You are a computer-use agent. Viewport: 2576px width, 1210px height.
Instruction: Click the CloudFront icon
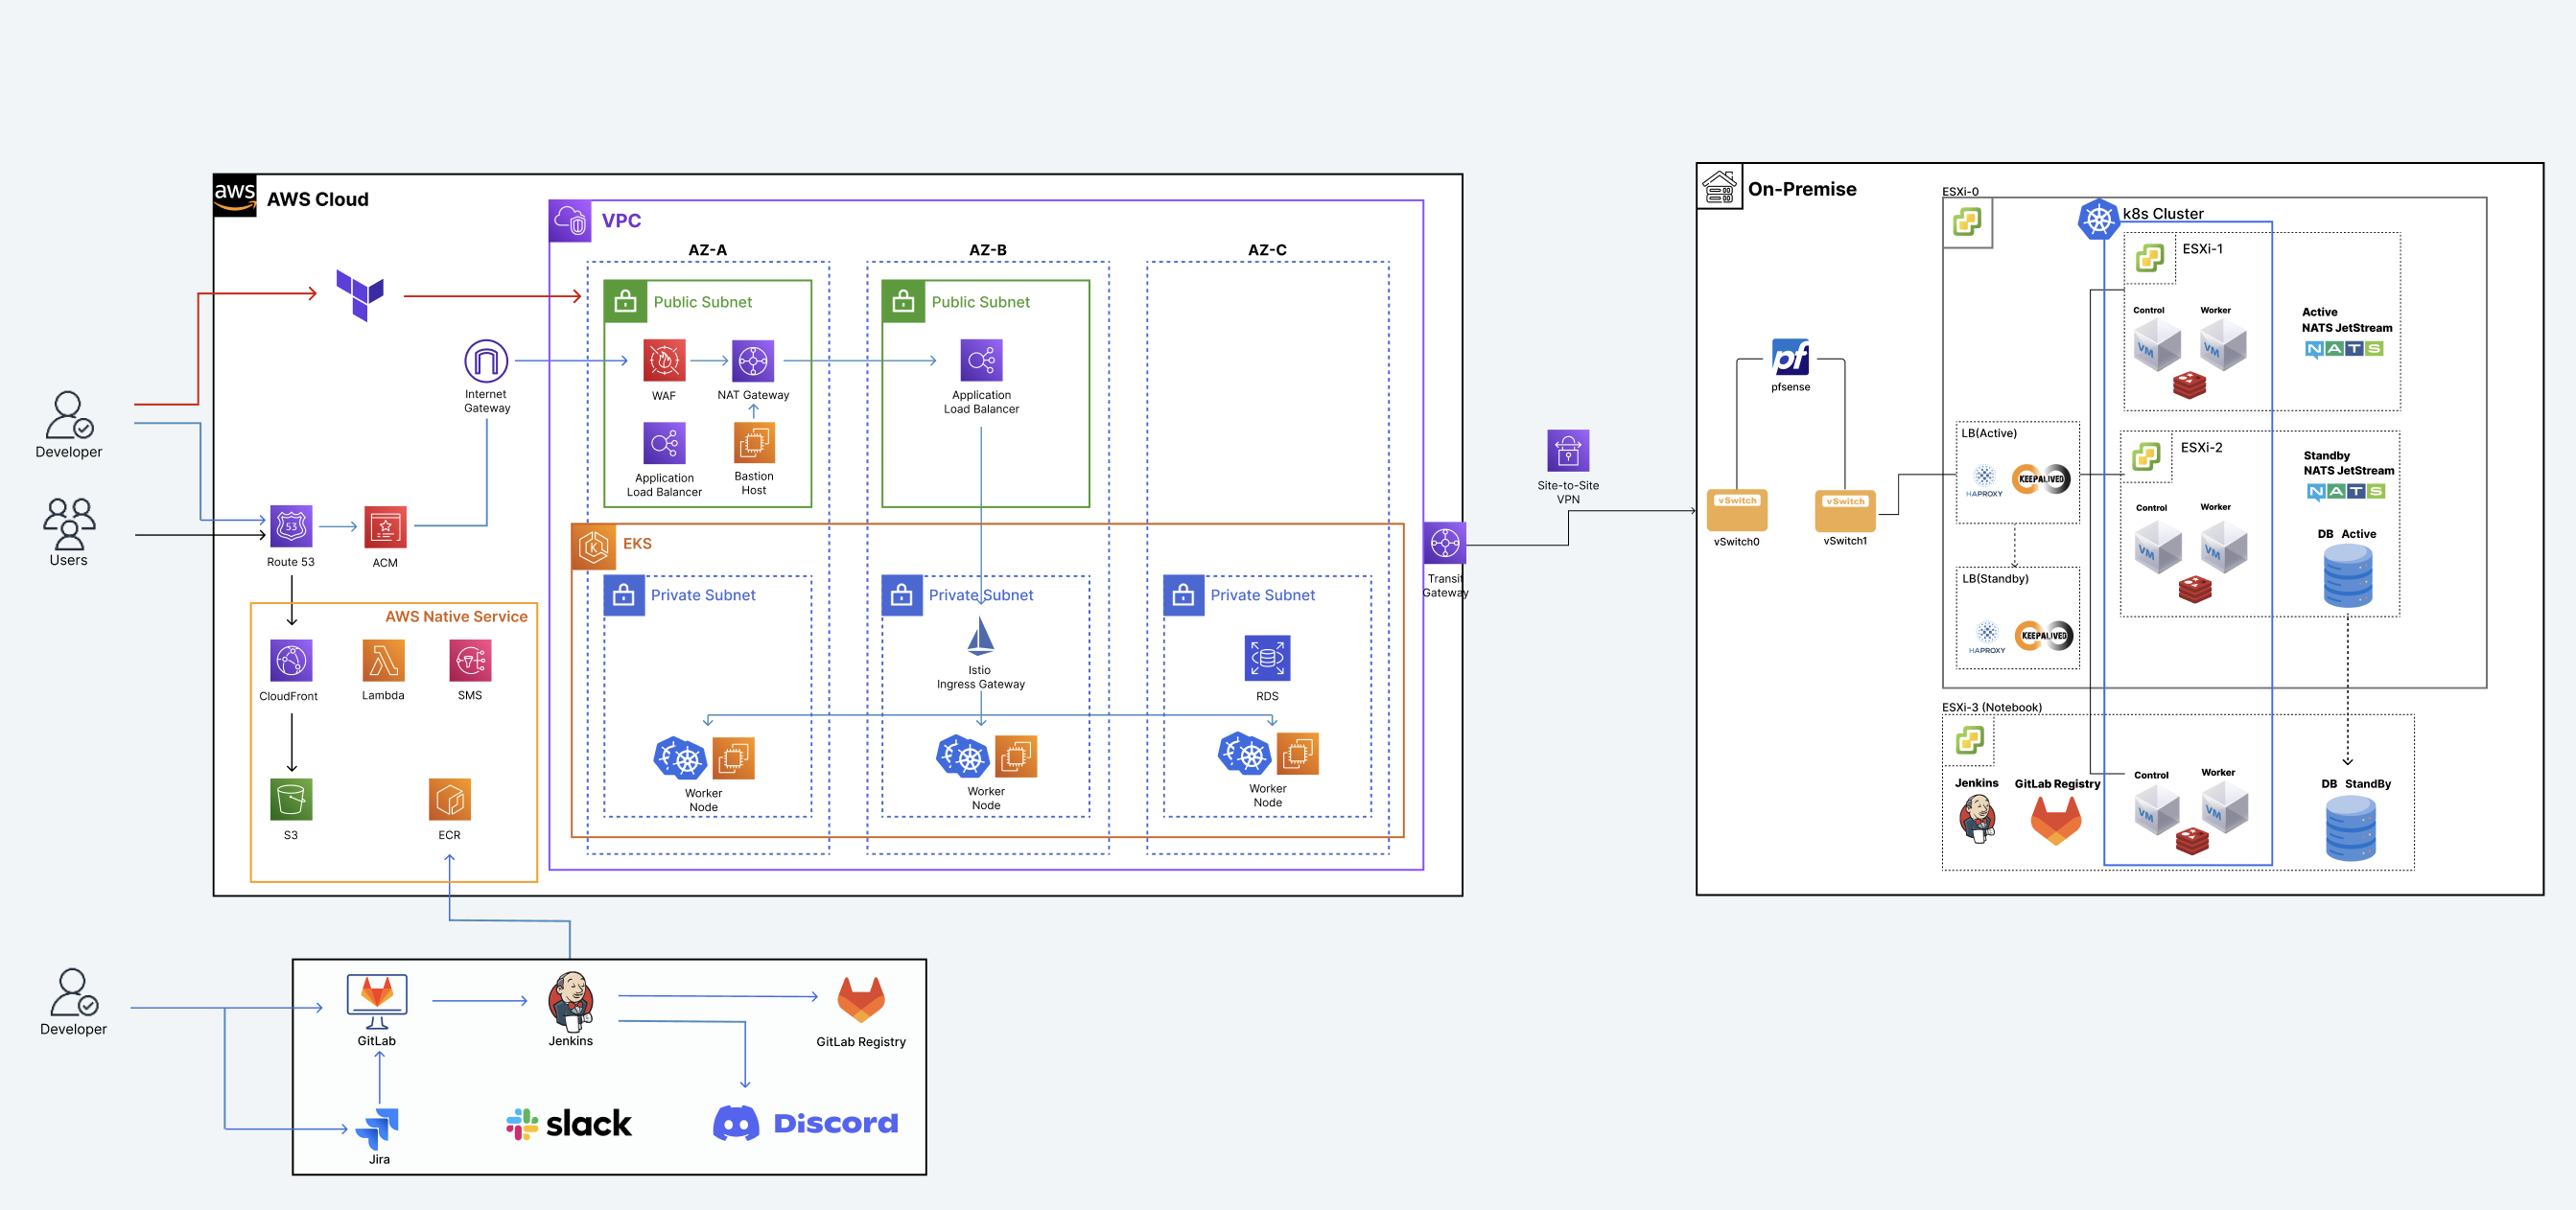point(291,661)
